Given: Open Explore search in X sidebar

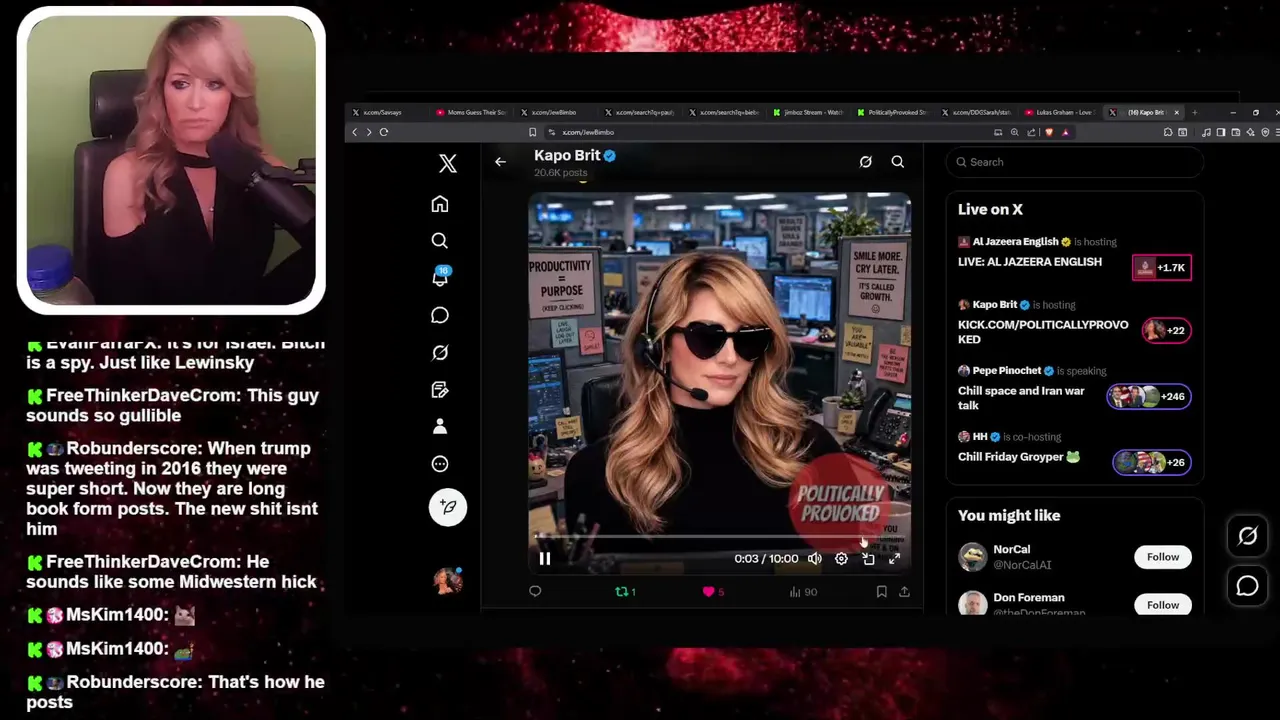Looking at the screenshot, I should [440, 241].
